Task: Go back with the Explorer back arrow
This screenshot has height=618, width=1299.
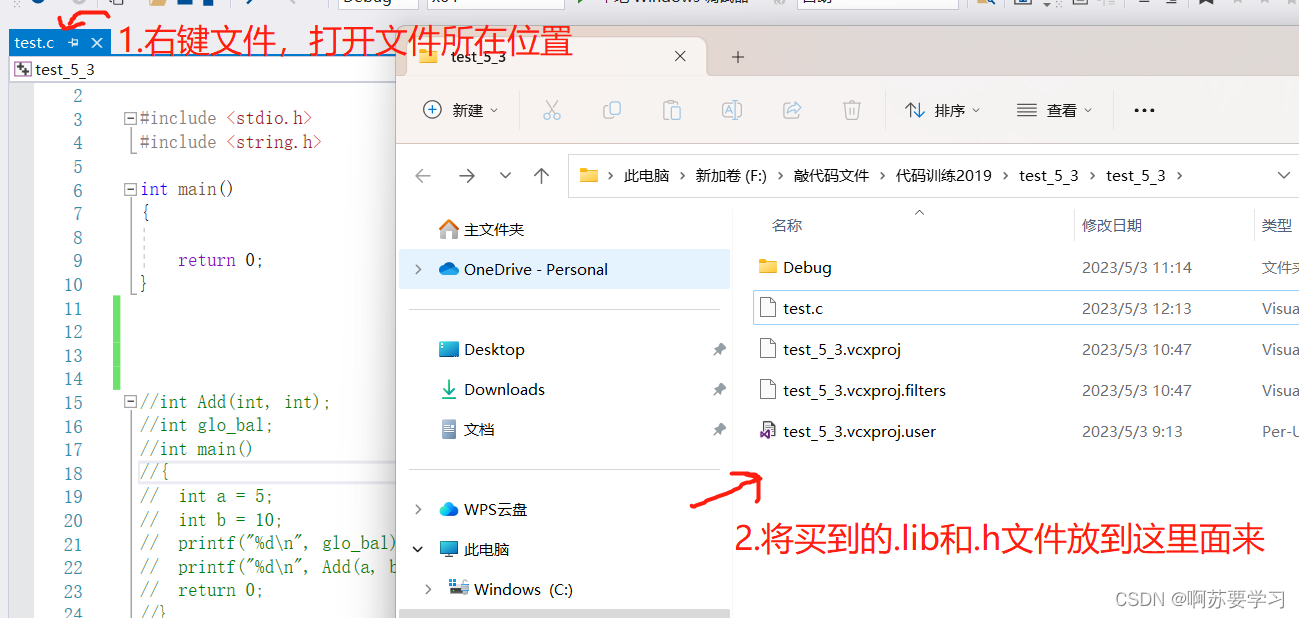Action: click(x=423, y=176)
